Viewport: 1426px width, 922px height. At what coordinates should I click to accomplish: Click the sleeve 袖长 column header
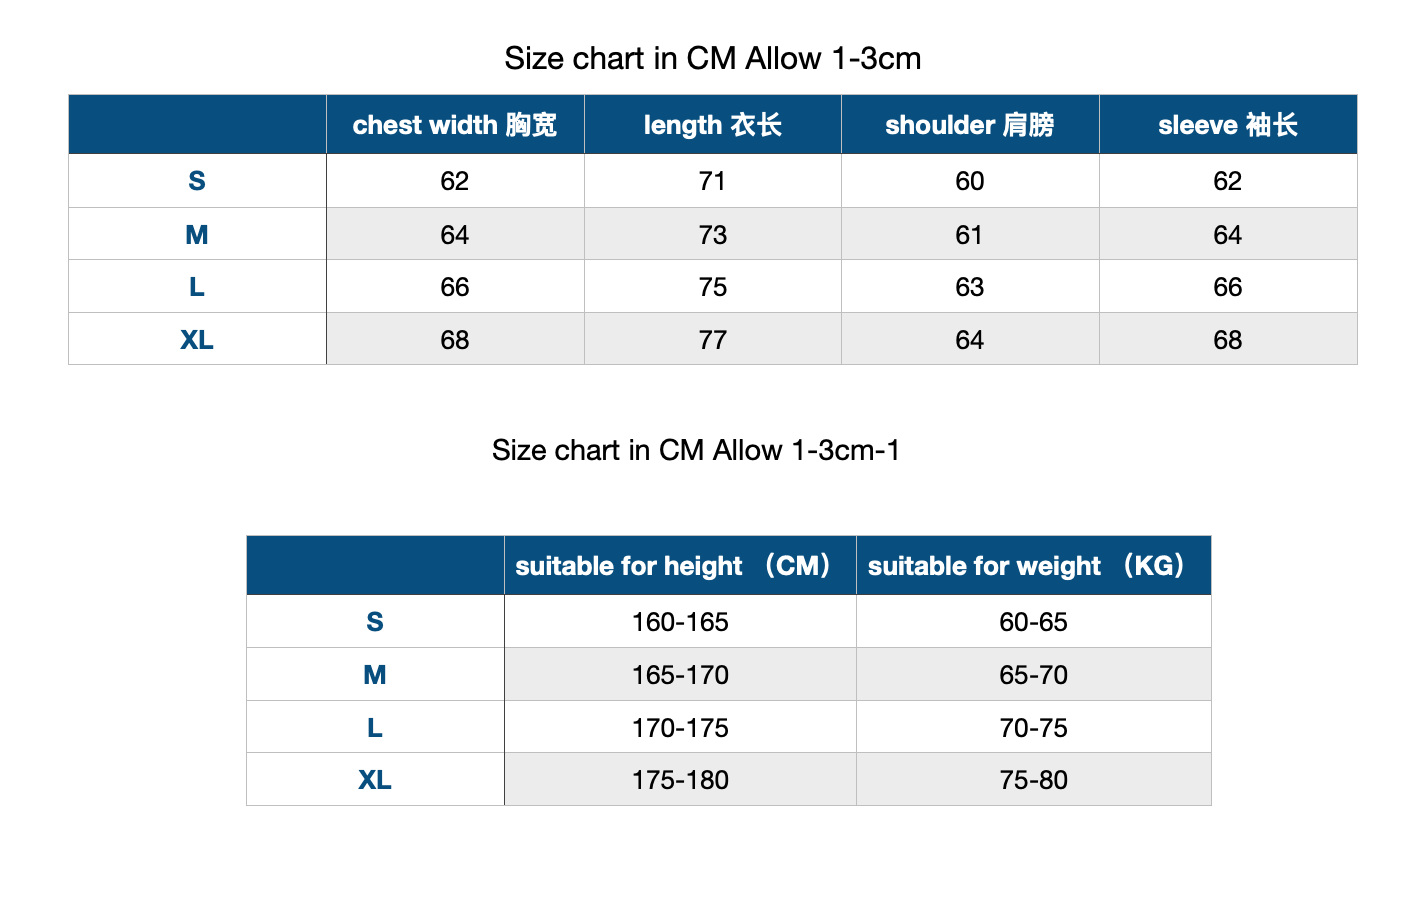(x=1227, y=125)
